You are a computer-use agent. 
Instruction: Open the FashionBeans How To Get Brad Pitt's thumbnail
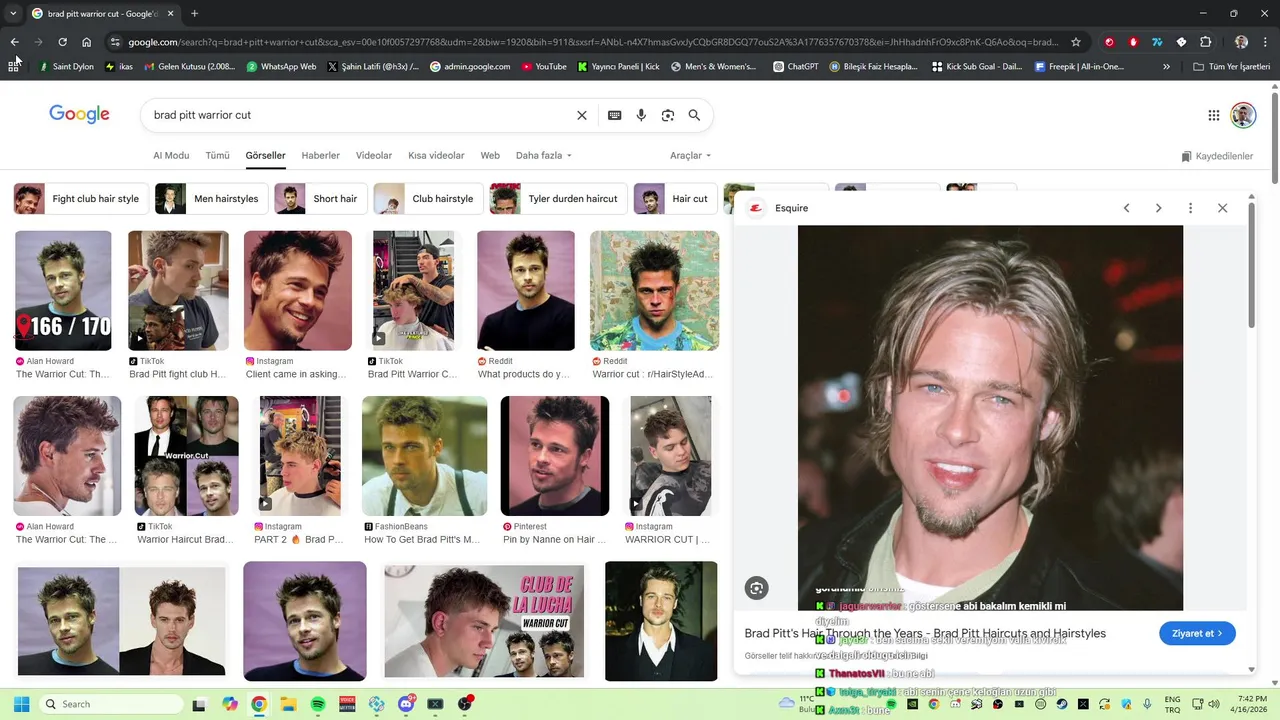pyautogui.click(x=425, y=456)
